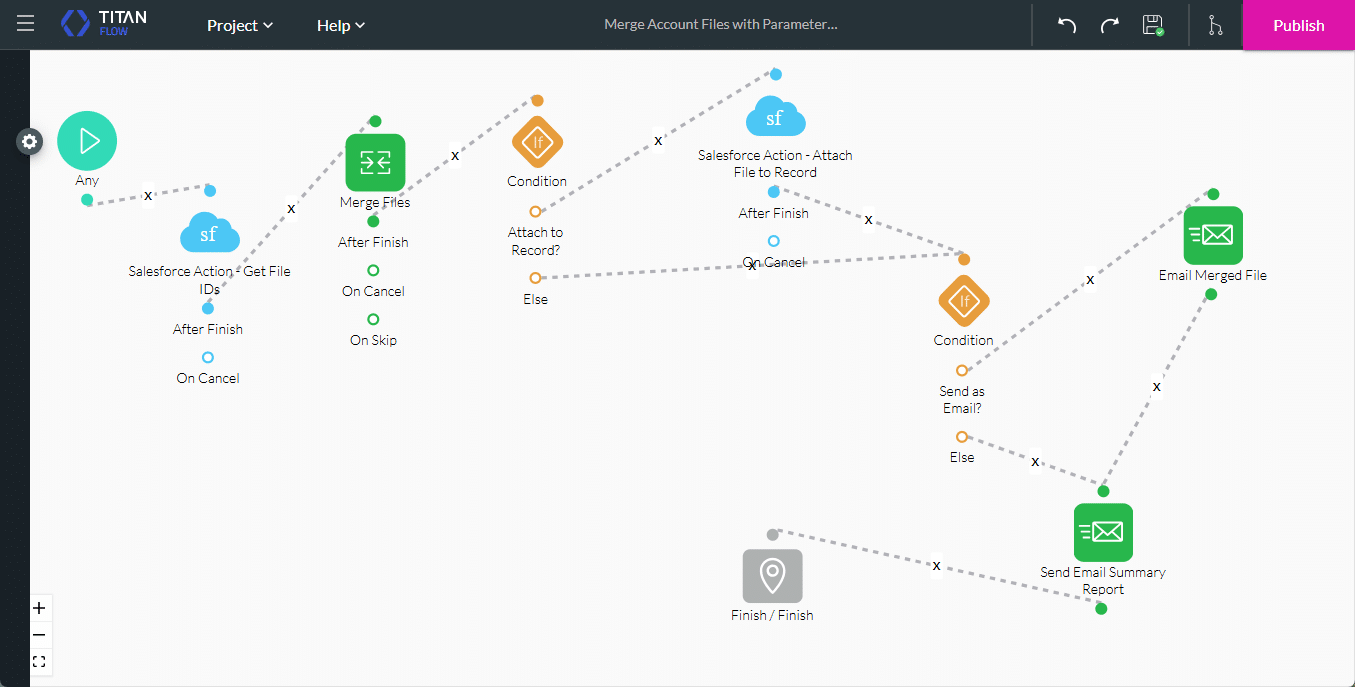Delete the connector from Send as Email? Else to Summary Report

(1035, 462)
